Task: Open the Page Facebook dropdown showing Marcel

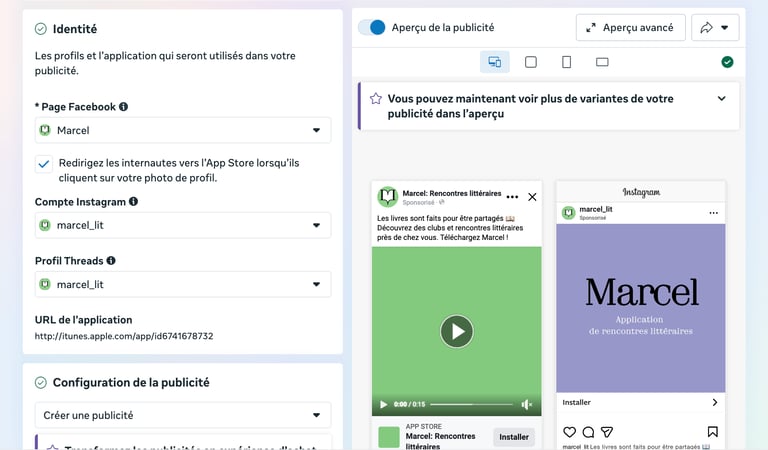Action: pyautogui.click(x=183, y=130)
